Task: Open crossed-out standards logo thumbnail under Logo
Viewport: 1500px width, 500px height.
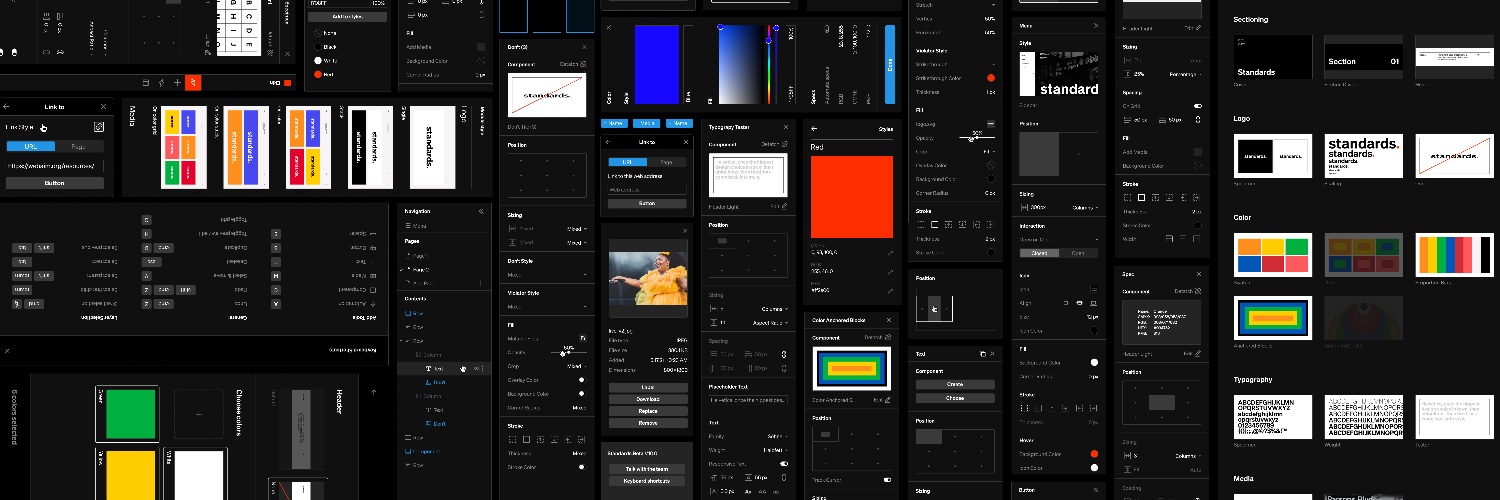Action: [x=1453, y=156]
